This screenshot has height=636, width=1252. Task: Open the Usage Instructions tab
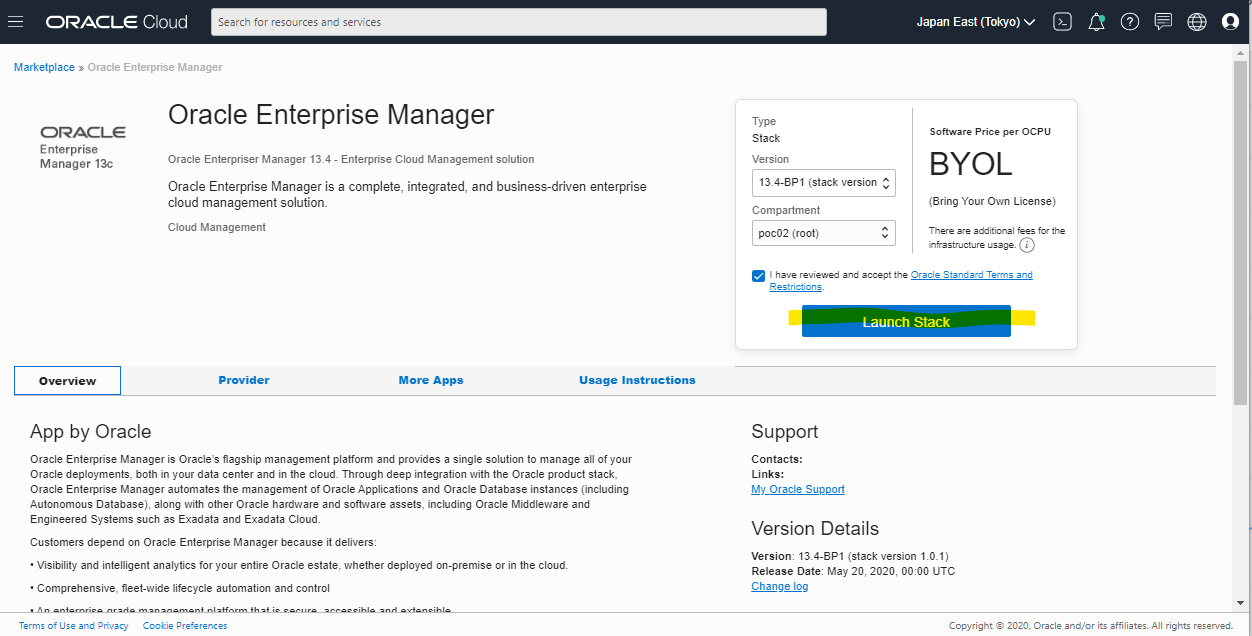637,380
